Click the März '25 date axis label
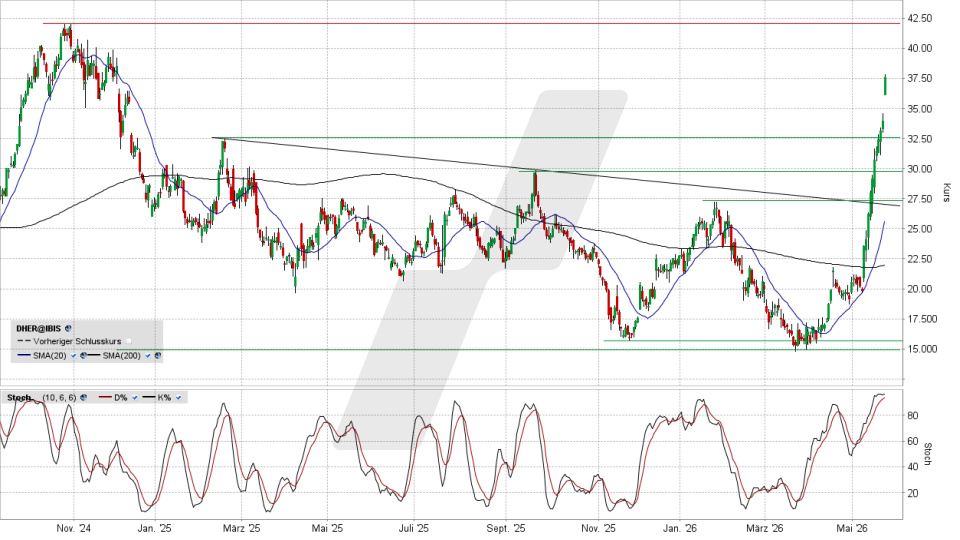 point(242,528)
